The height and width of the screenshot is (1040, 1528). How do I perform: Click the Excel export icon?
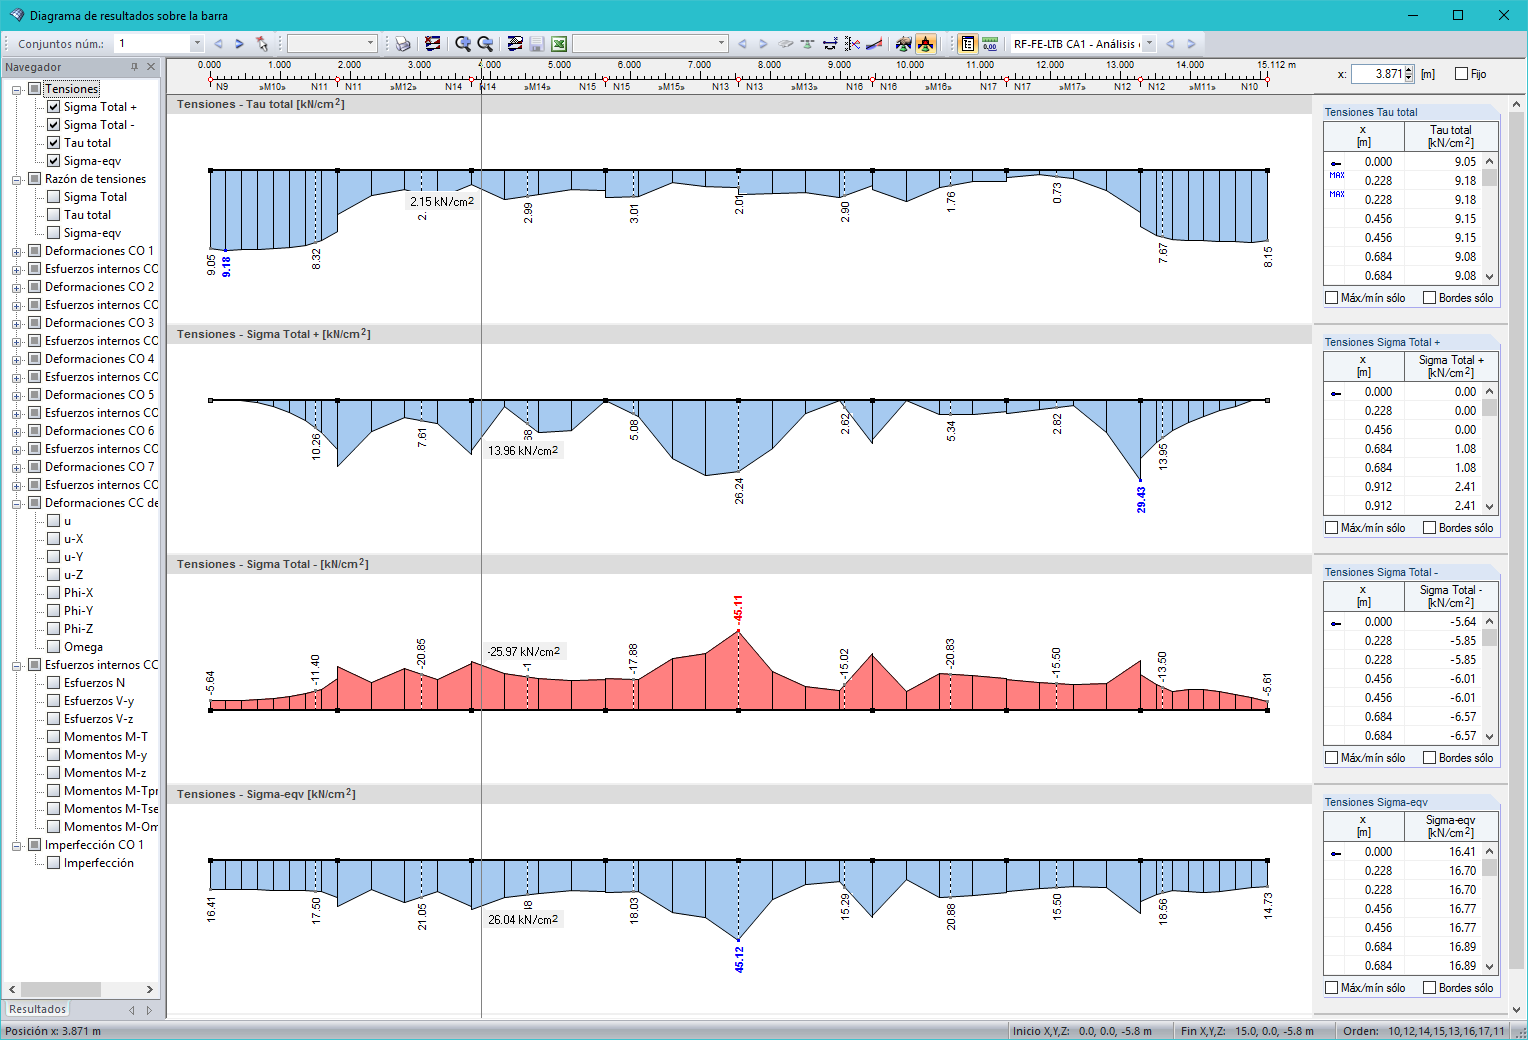click(x=559, y=44)
